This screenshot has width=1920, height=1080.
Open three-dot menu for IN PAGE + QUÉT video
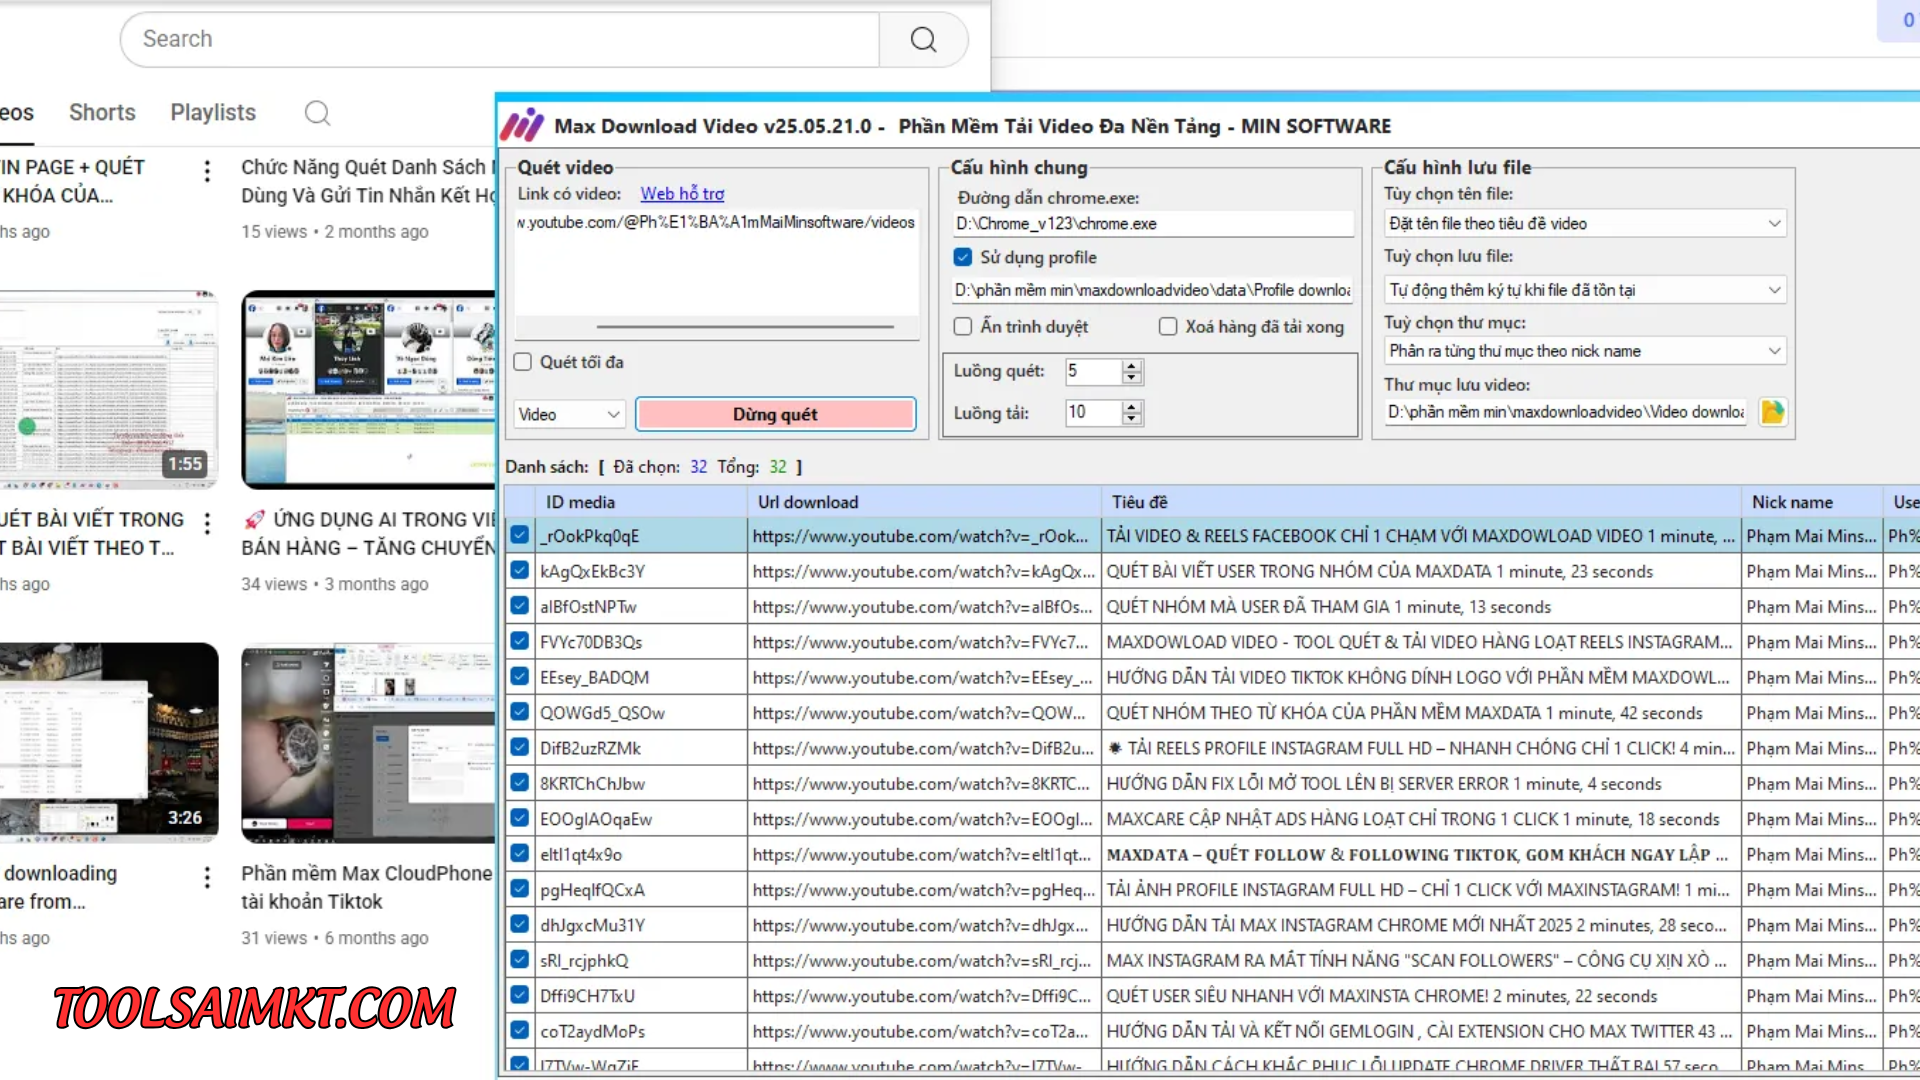207,171
